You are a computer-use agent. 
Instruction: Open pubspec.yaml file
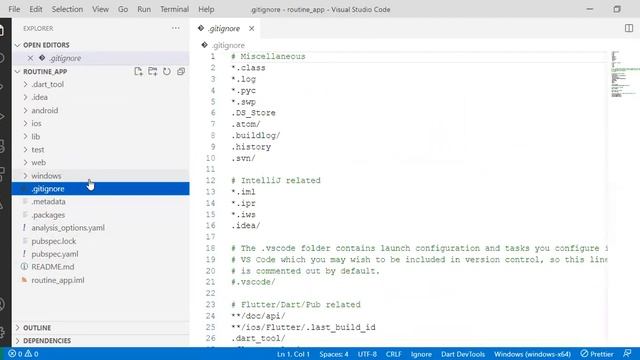point(100,254)
